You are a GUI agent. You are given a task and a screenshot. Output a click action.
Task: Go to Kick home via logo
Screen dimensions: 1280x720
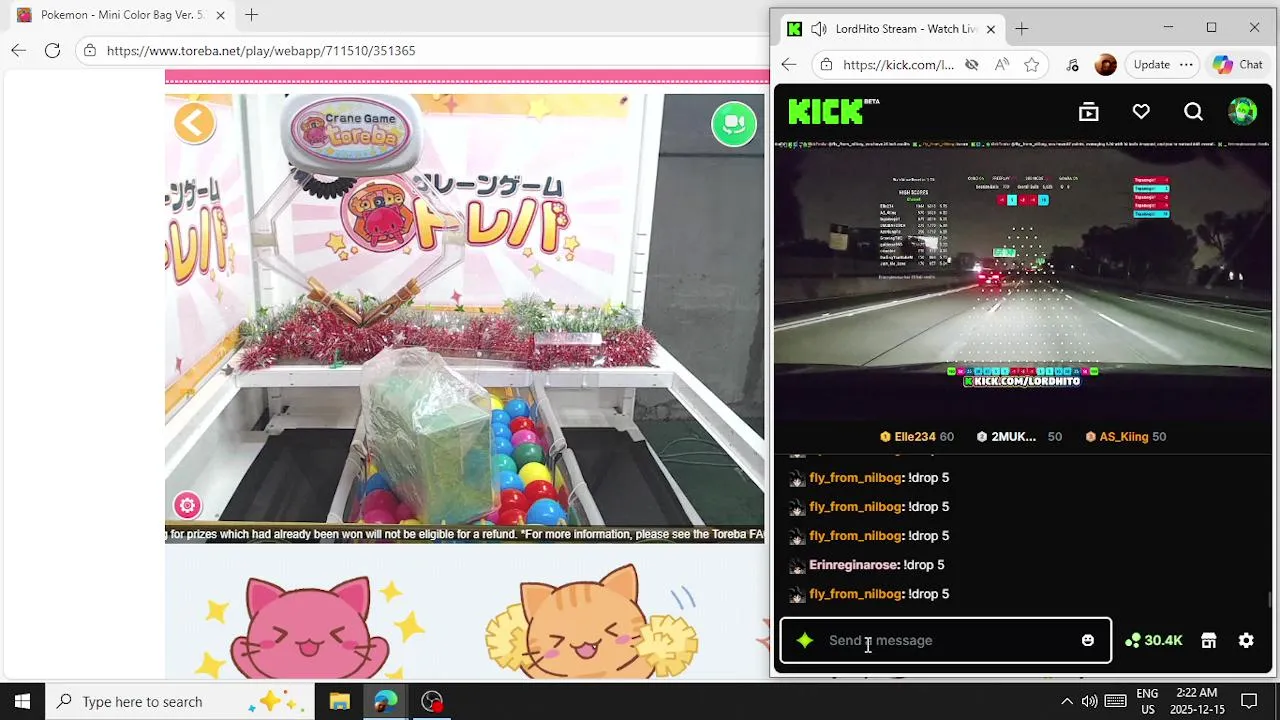point(833,111)
